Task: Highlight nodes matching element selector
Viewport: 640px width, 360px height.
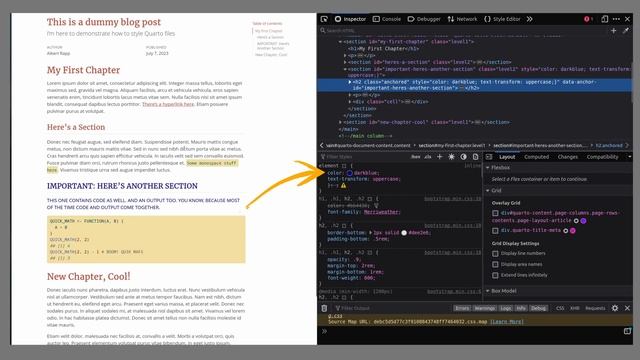Action: pos(344,166)
